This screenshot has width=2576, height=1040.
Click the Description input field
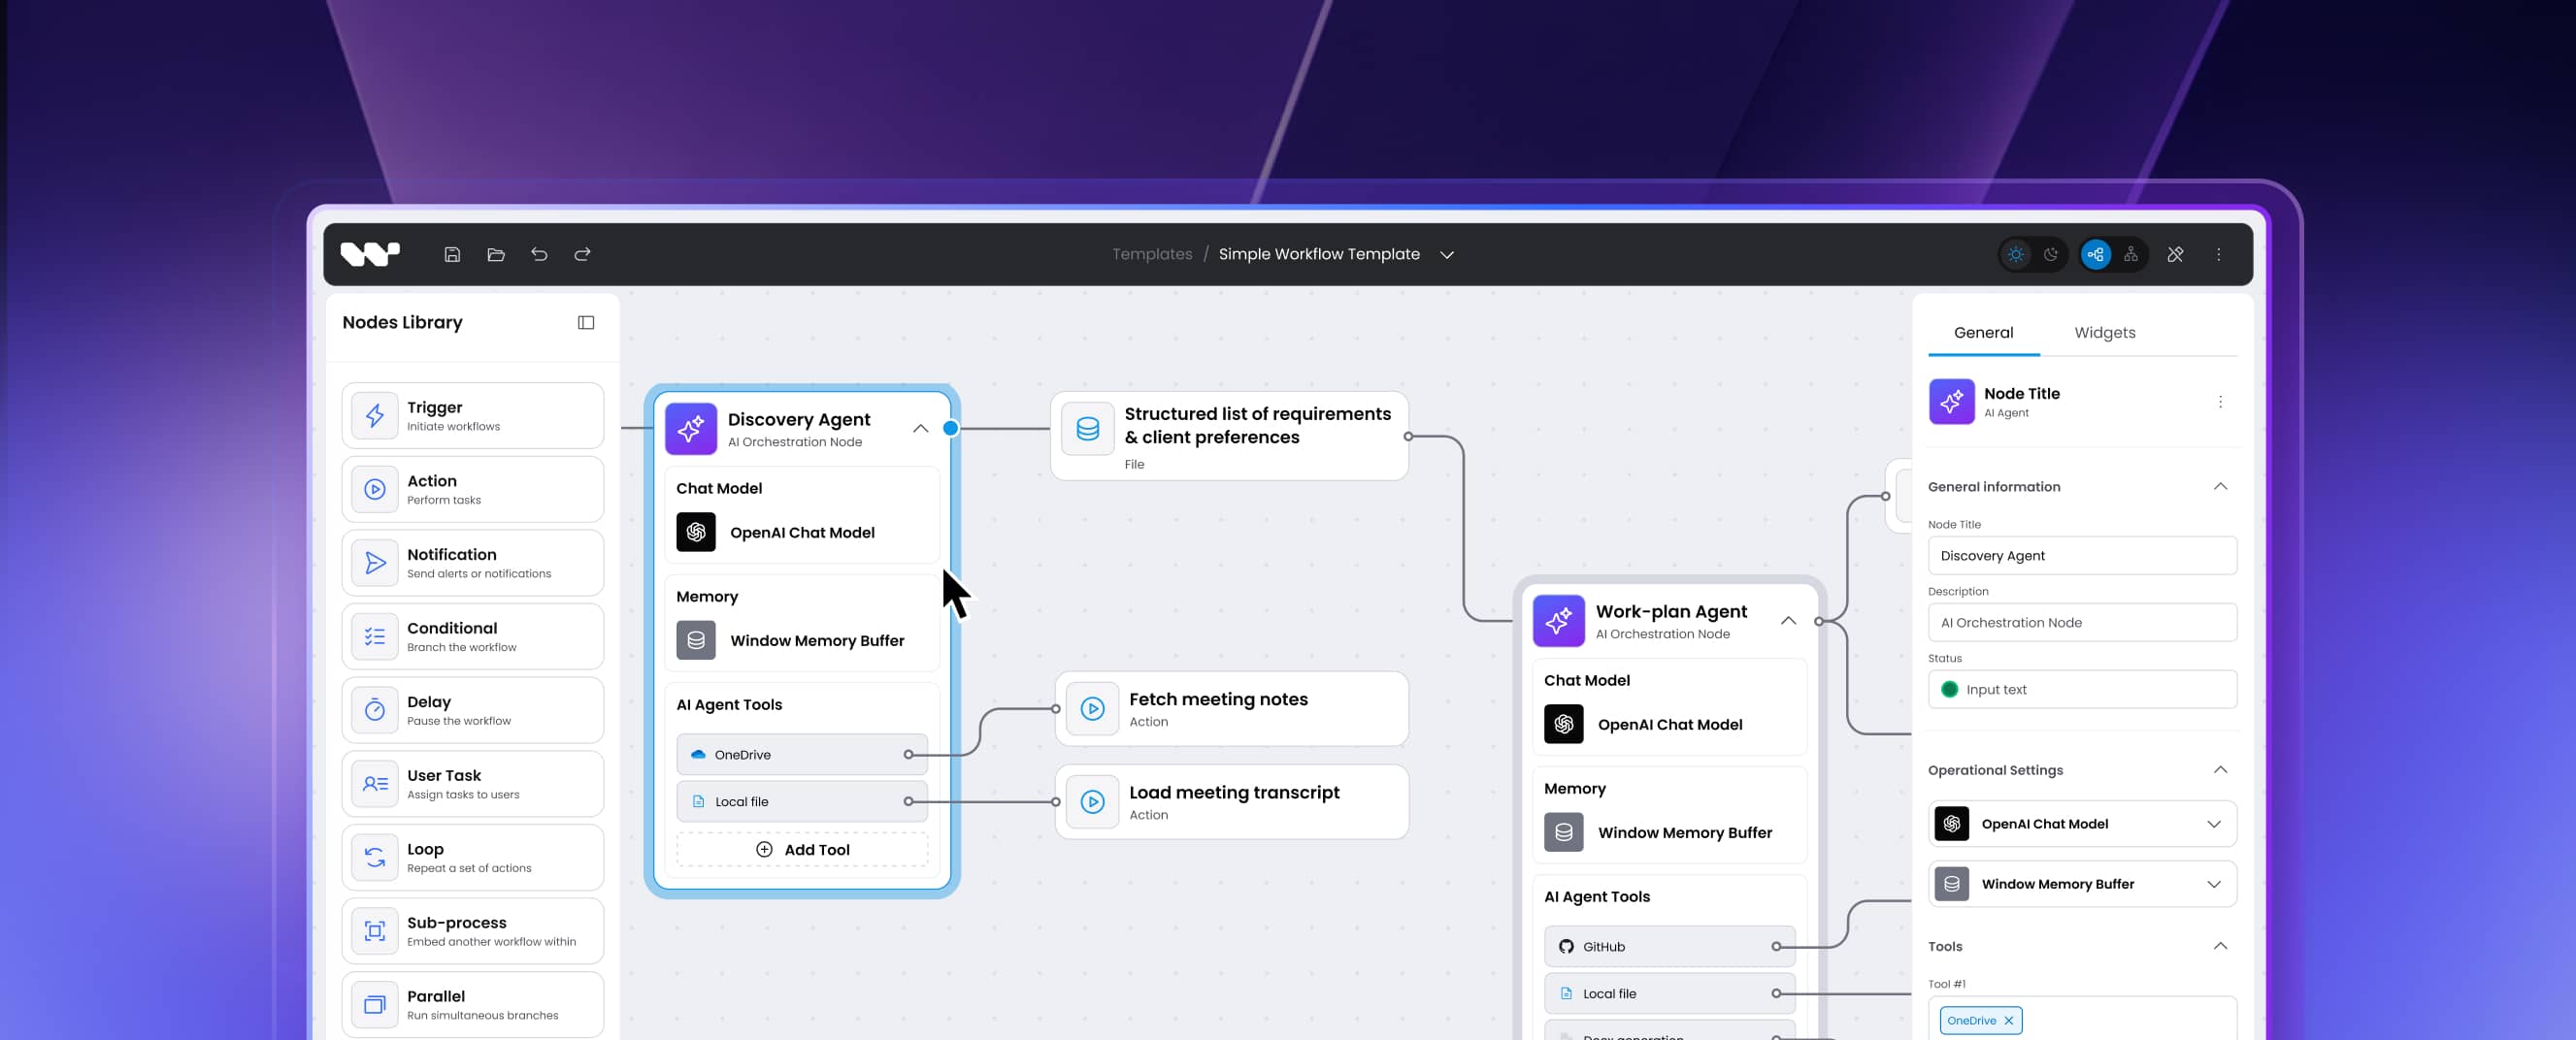click(x=2082, y=622)
